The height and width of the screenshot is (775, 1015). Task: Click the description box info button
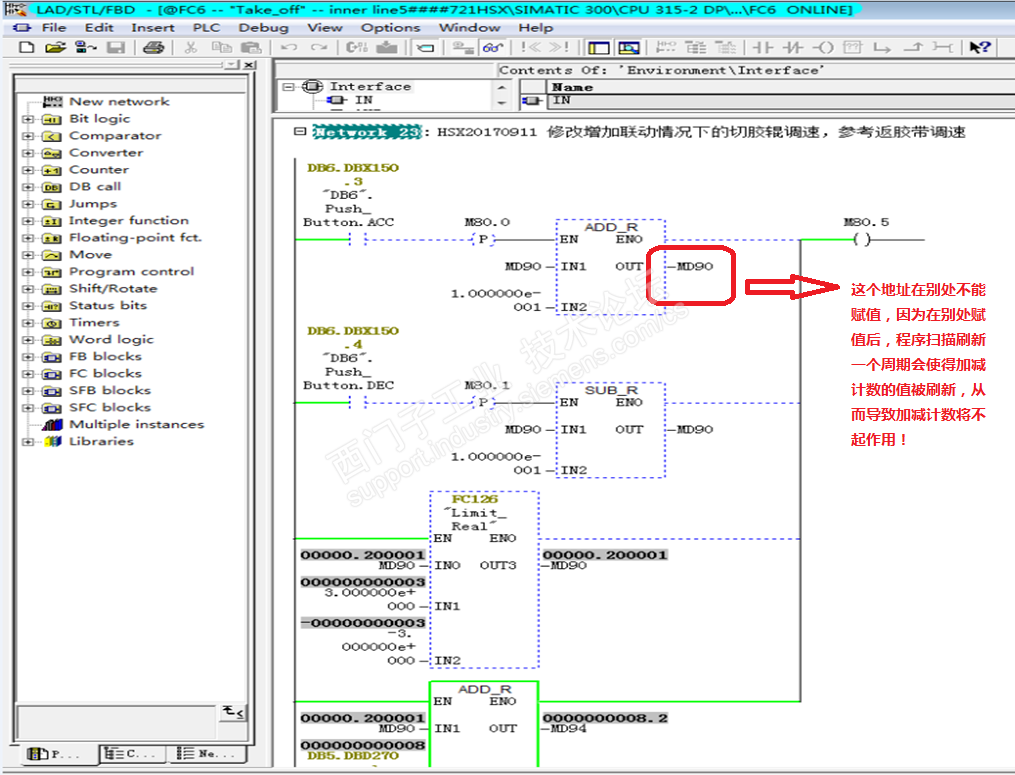[233, 712]
